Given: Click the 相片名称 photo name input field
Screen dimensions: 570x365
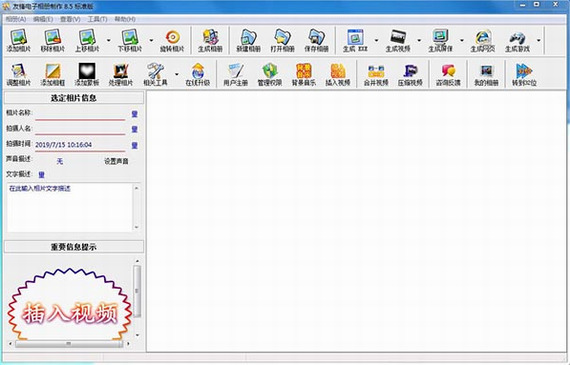Looking at the screenshot, I should (x=80, y=113).
